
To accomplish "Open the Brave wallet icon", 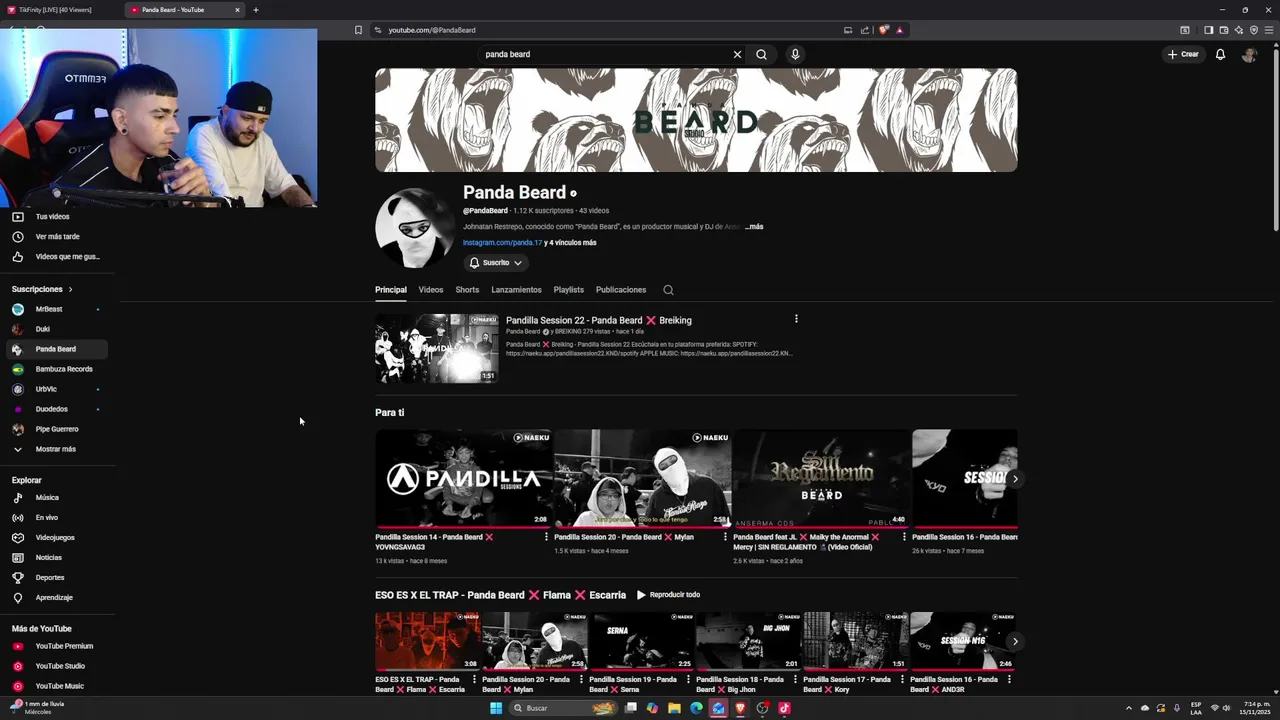I will [1223, 30].
